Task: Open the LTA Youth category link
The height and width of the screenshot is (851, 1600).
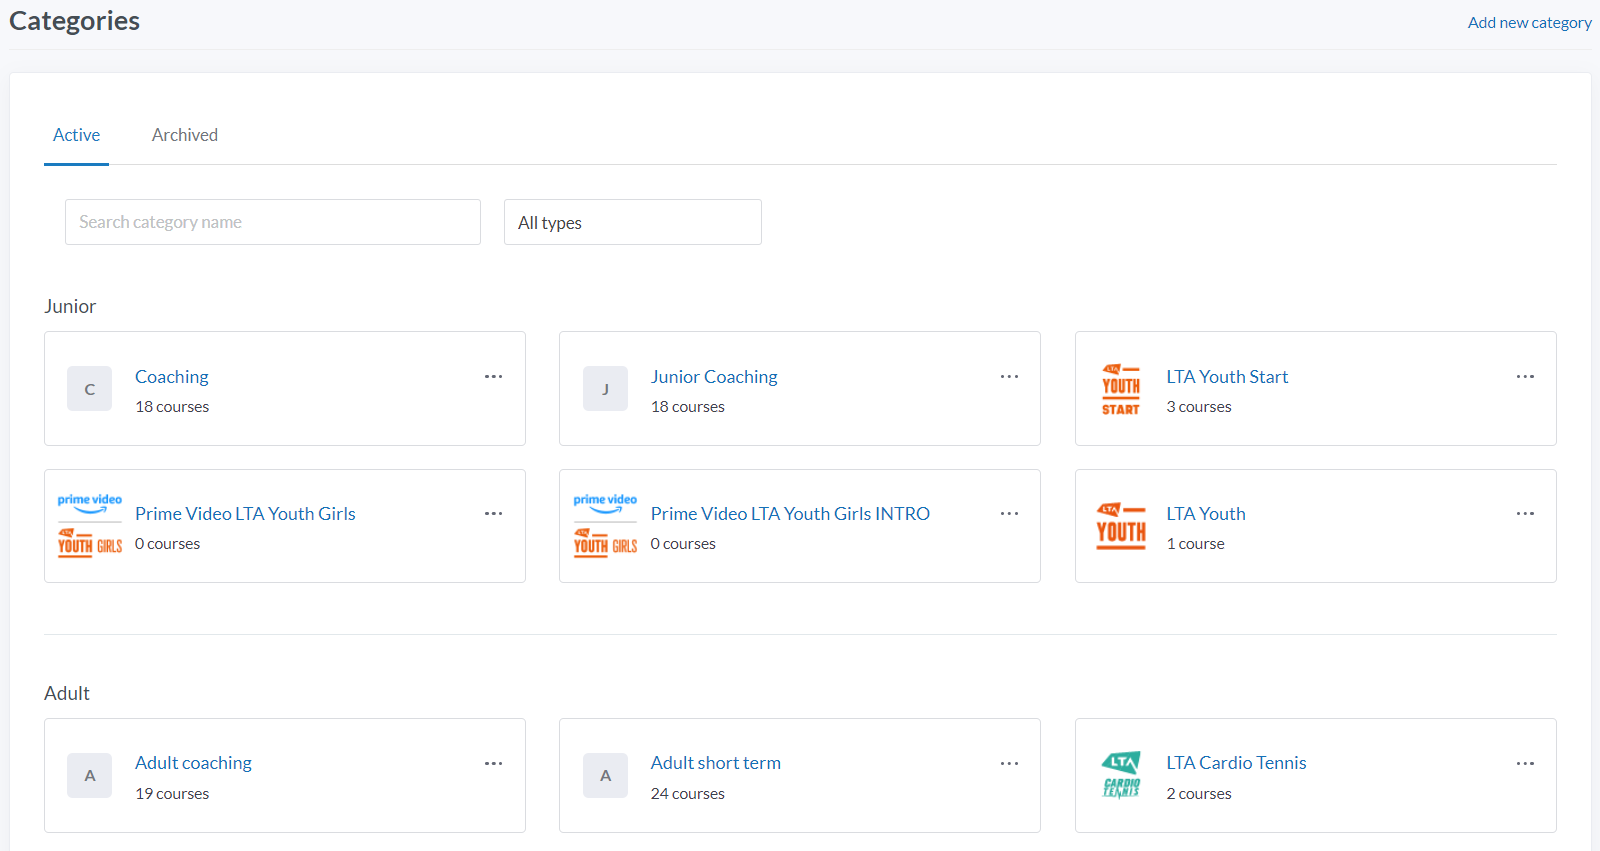Action: tap(1206, 514)
